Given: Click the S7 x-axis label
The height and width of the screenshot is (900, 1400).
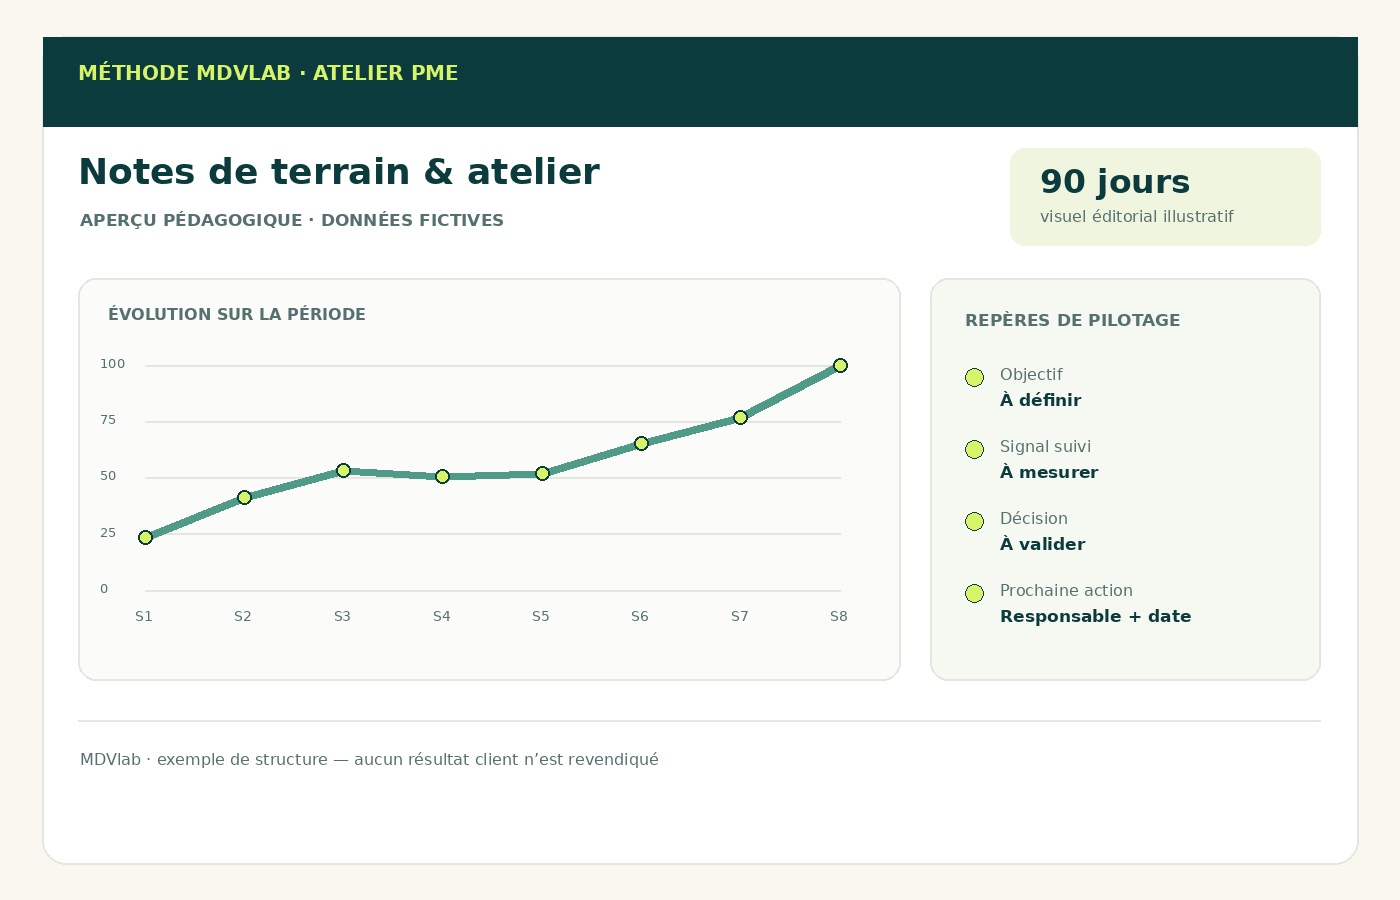Looking at the screenshot, I should click(x=740, y=616).
